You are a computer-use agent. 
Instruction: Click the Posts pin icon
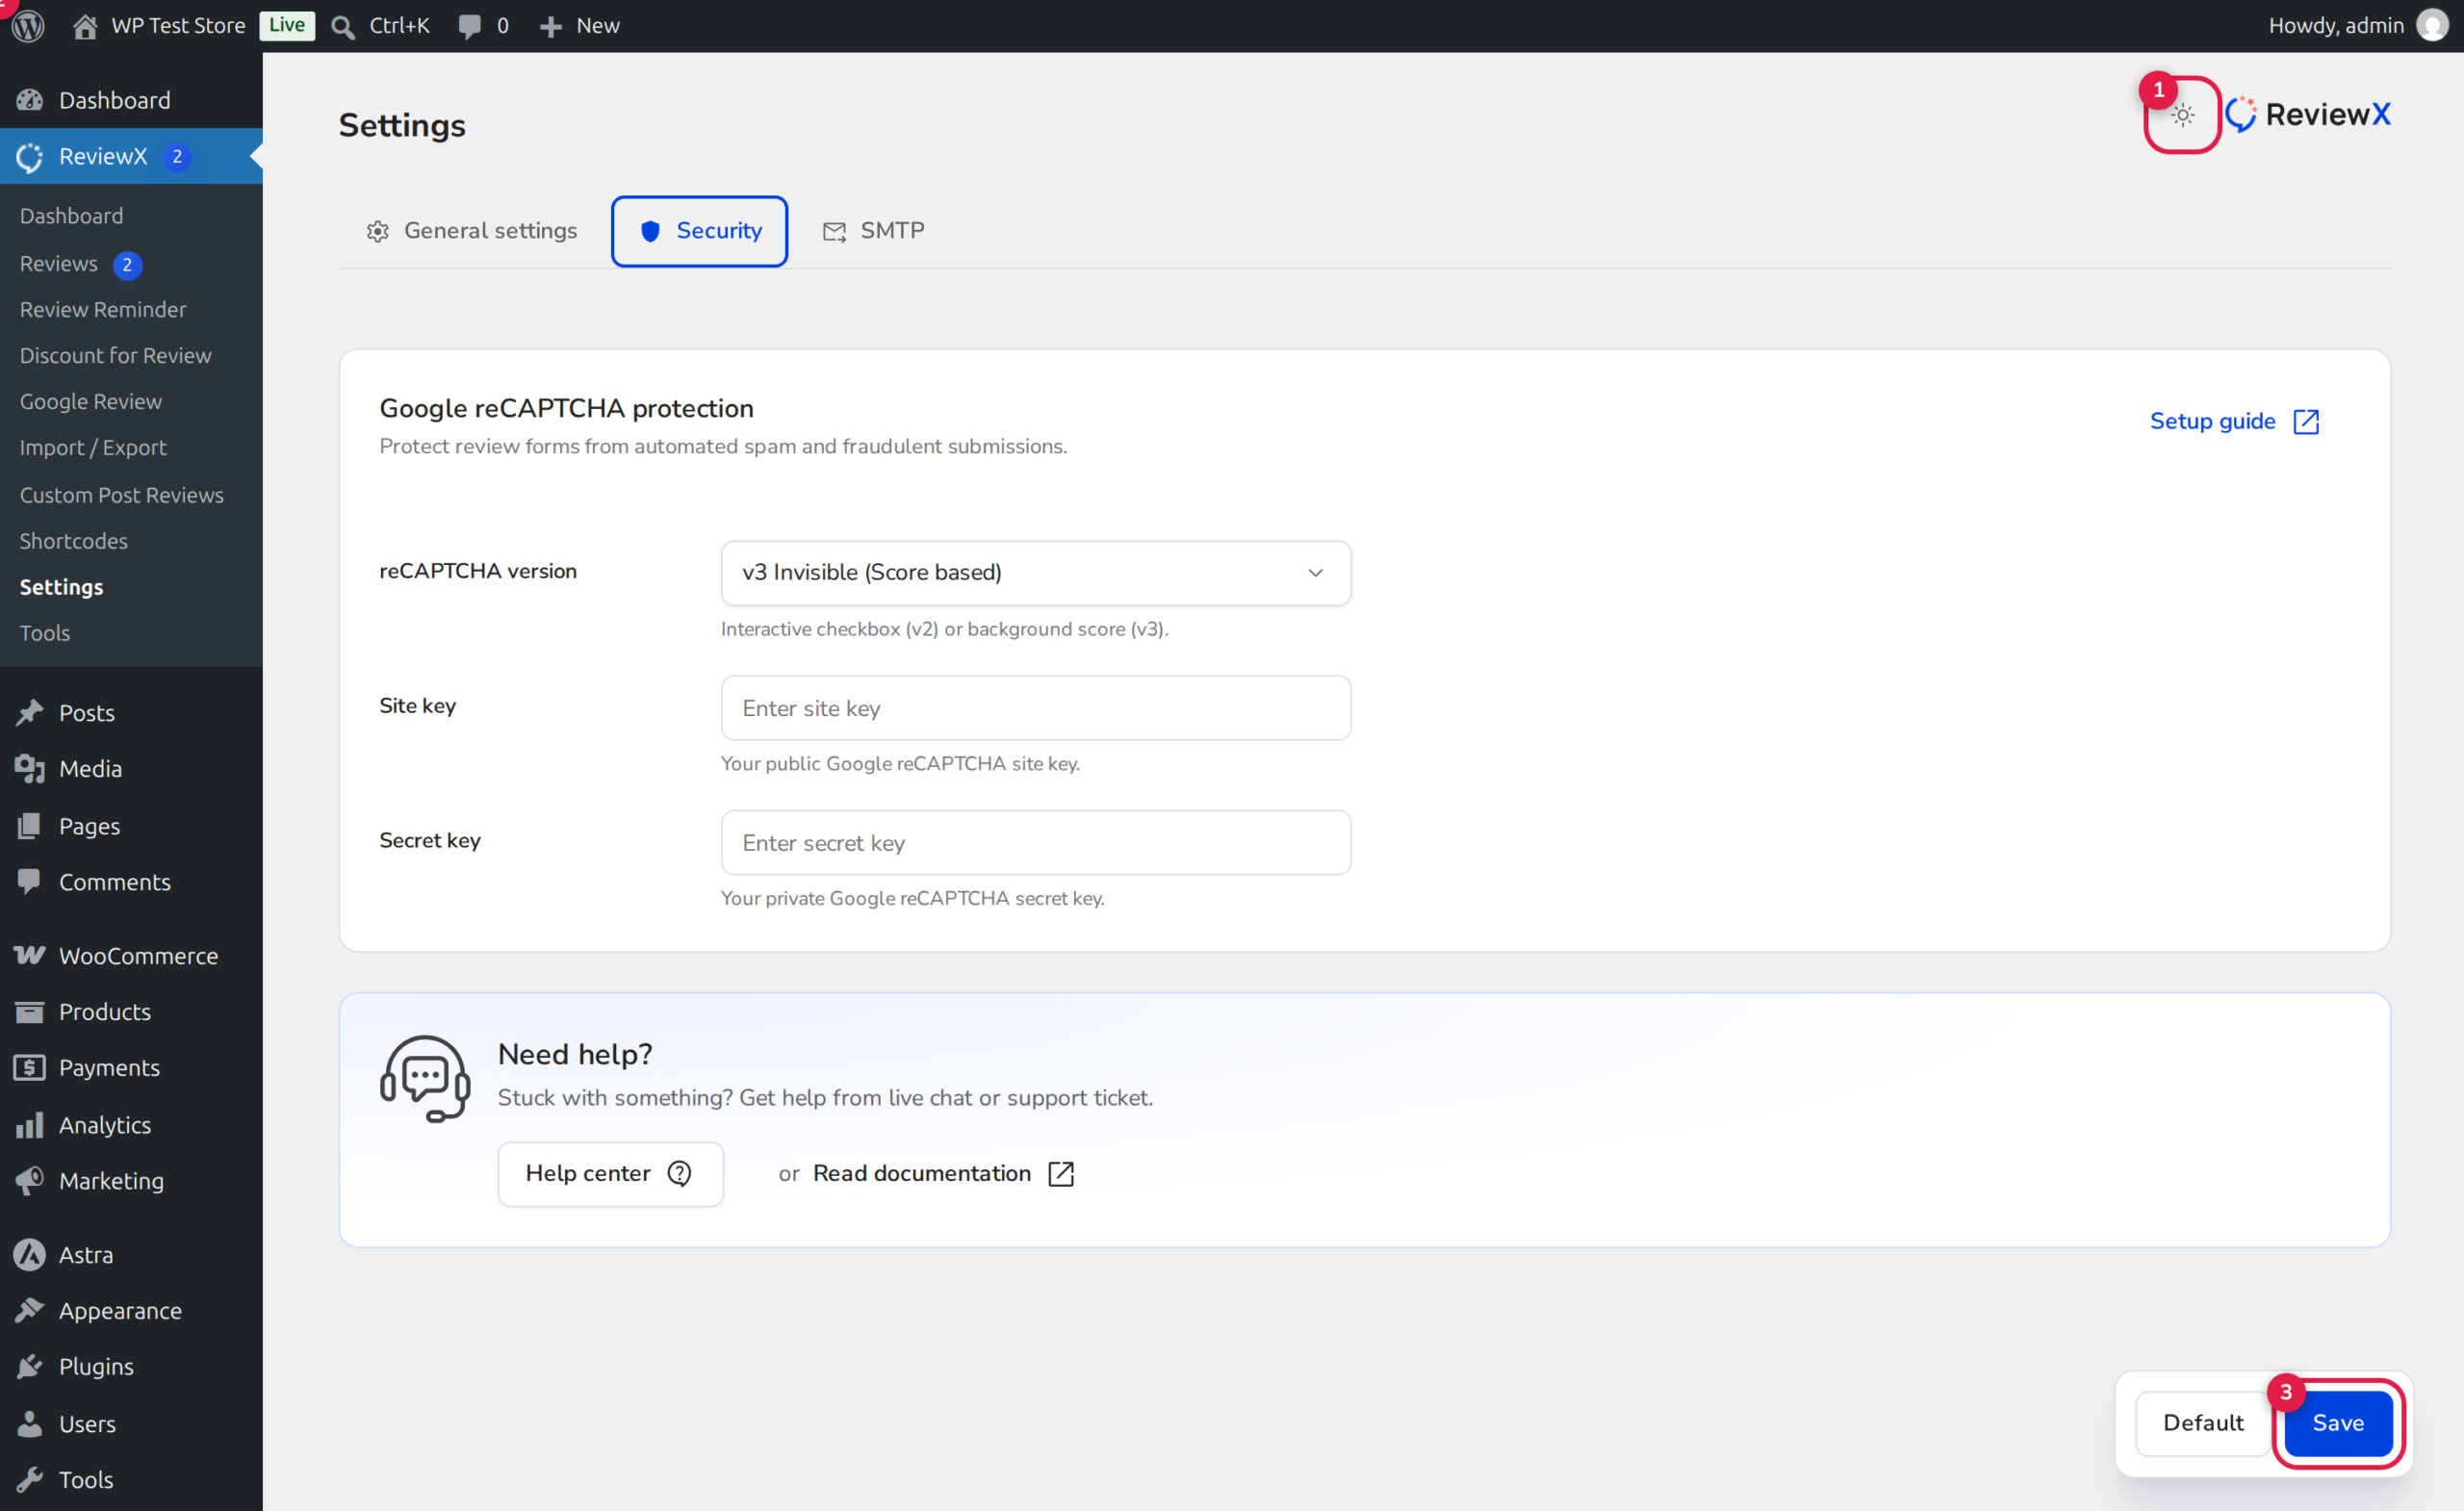click(x=30, y=712)
